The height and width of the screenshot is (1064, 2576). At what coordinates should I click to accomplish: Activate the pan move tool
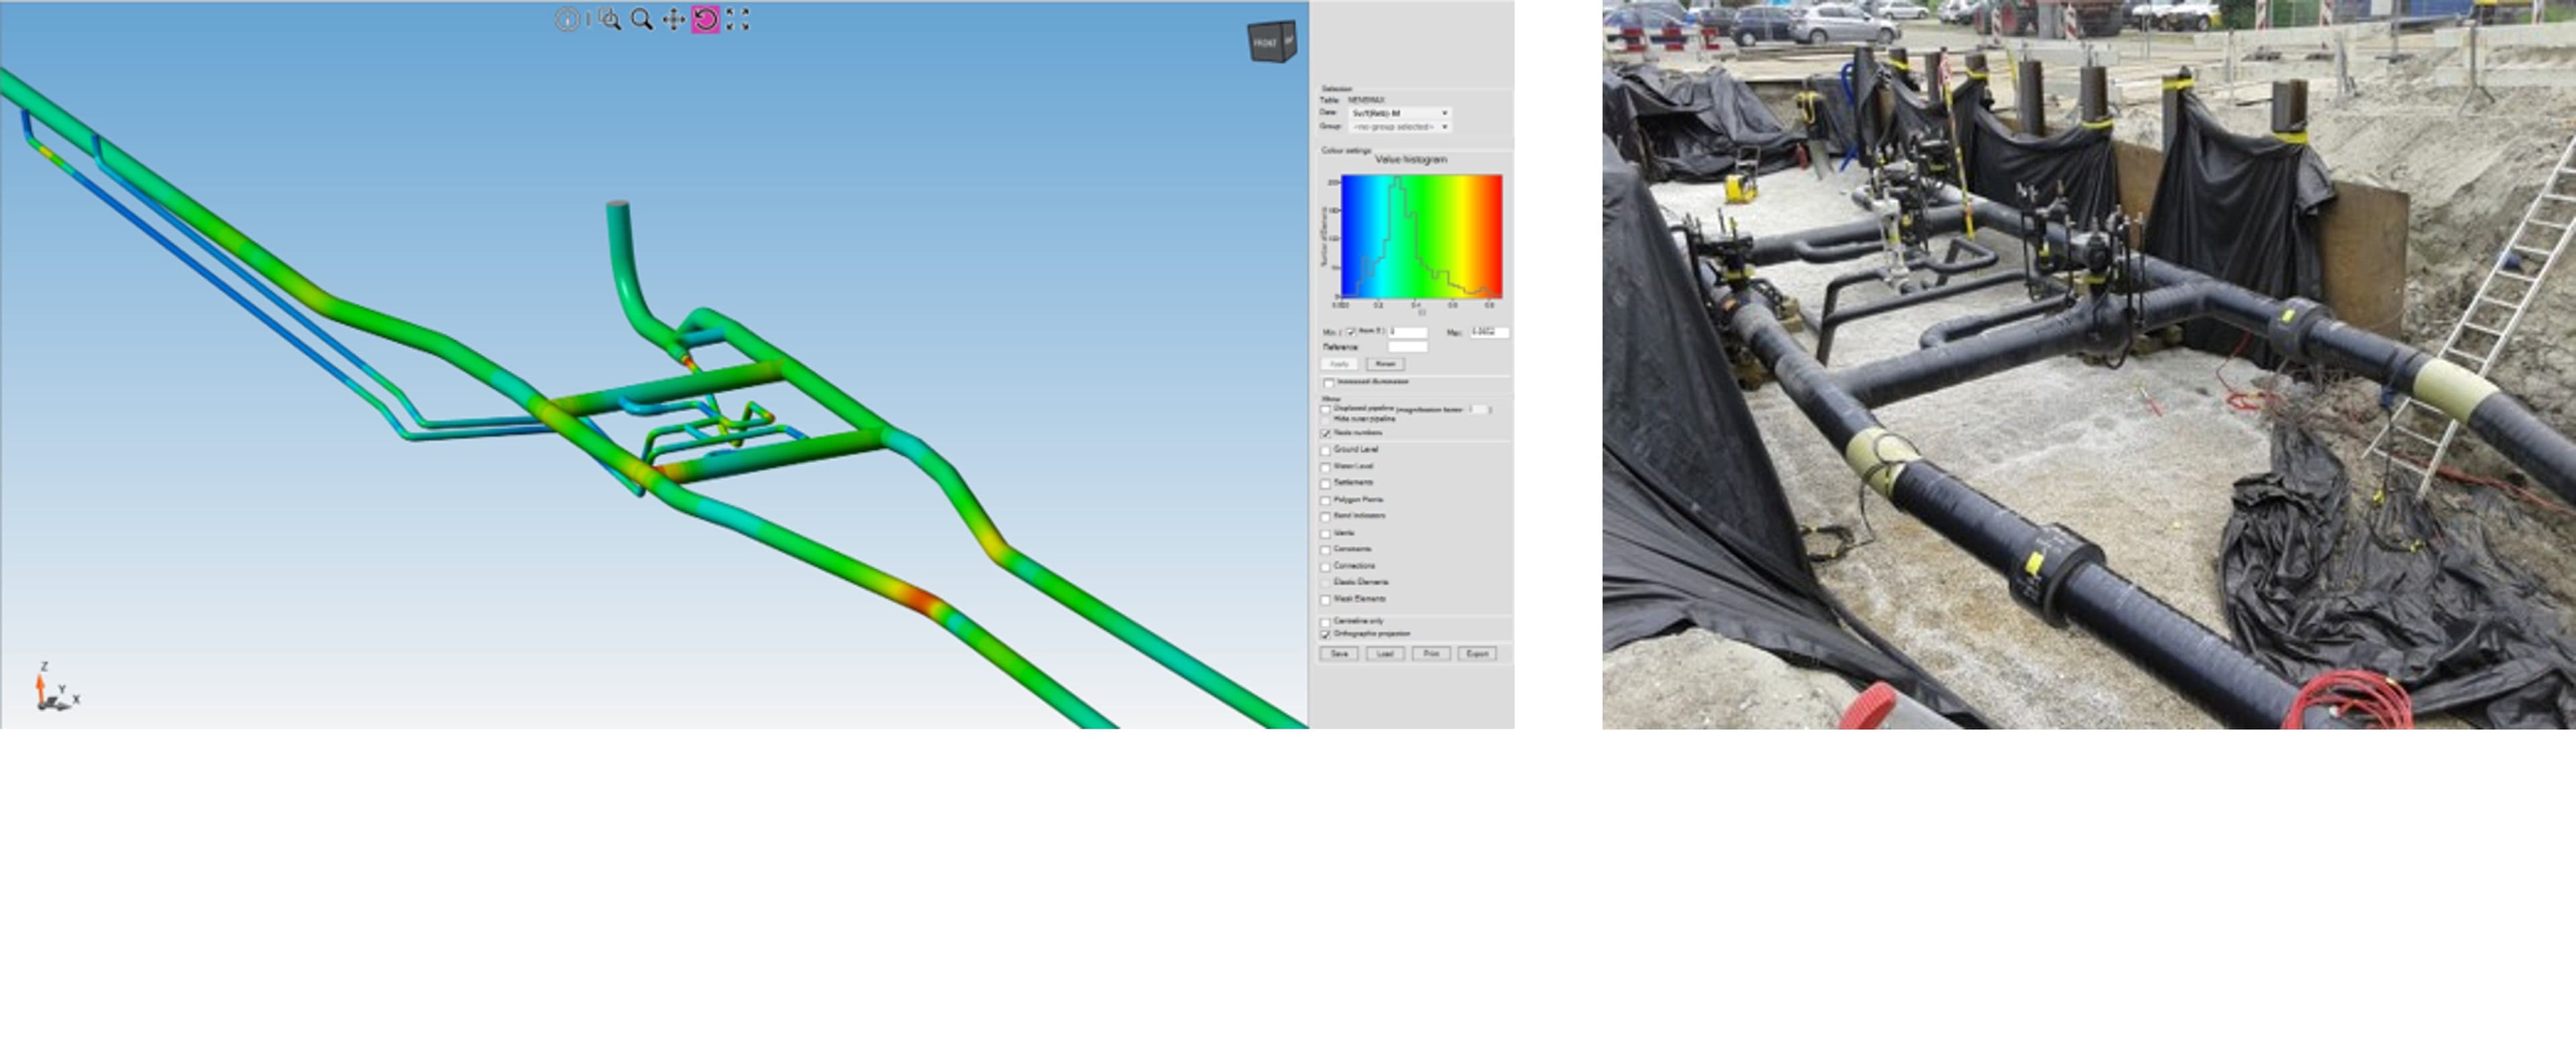(x=673, y=20)
